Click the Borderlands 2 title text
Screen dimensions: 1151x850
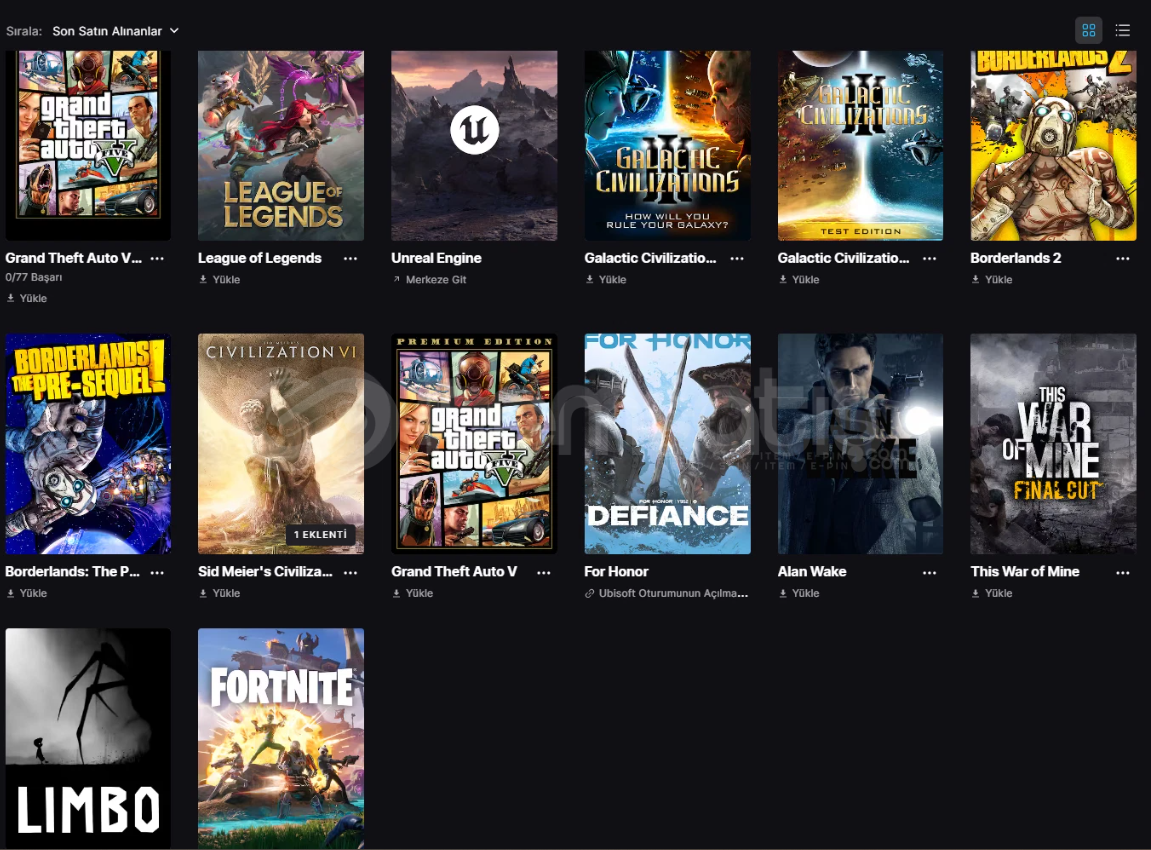1016,258
